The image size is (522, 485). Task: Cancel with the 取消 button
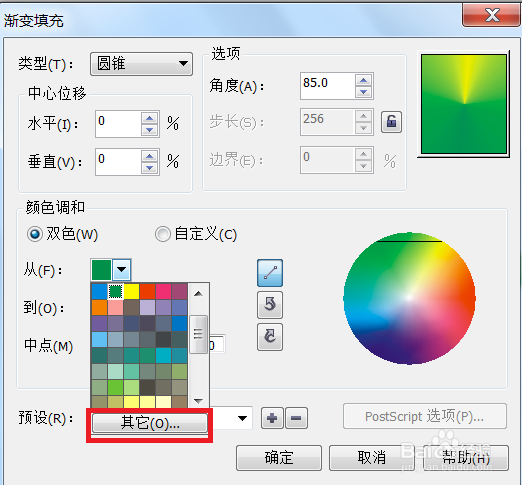click(x=372, y=458)
